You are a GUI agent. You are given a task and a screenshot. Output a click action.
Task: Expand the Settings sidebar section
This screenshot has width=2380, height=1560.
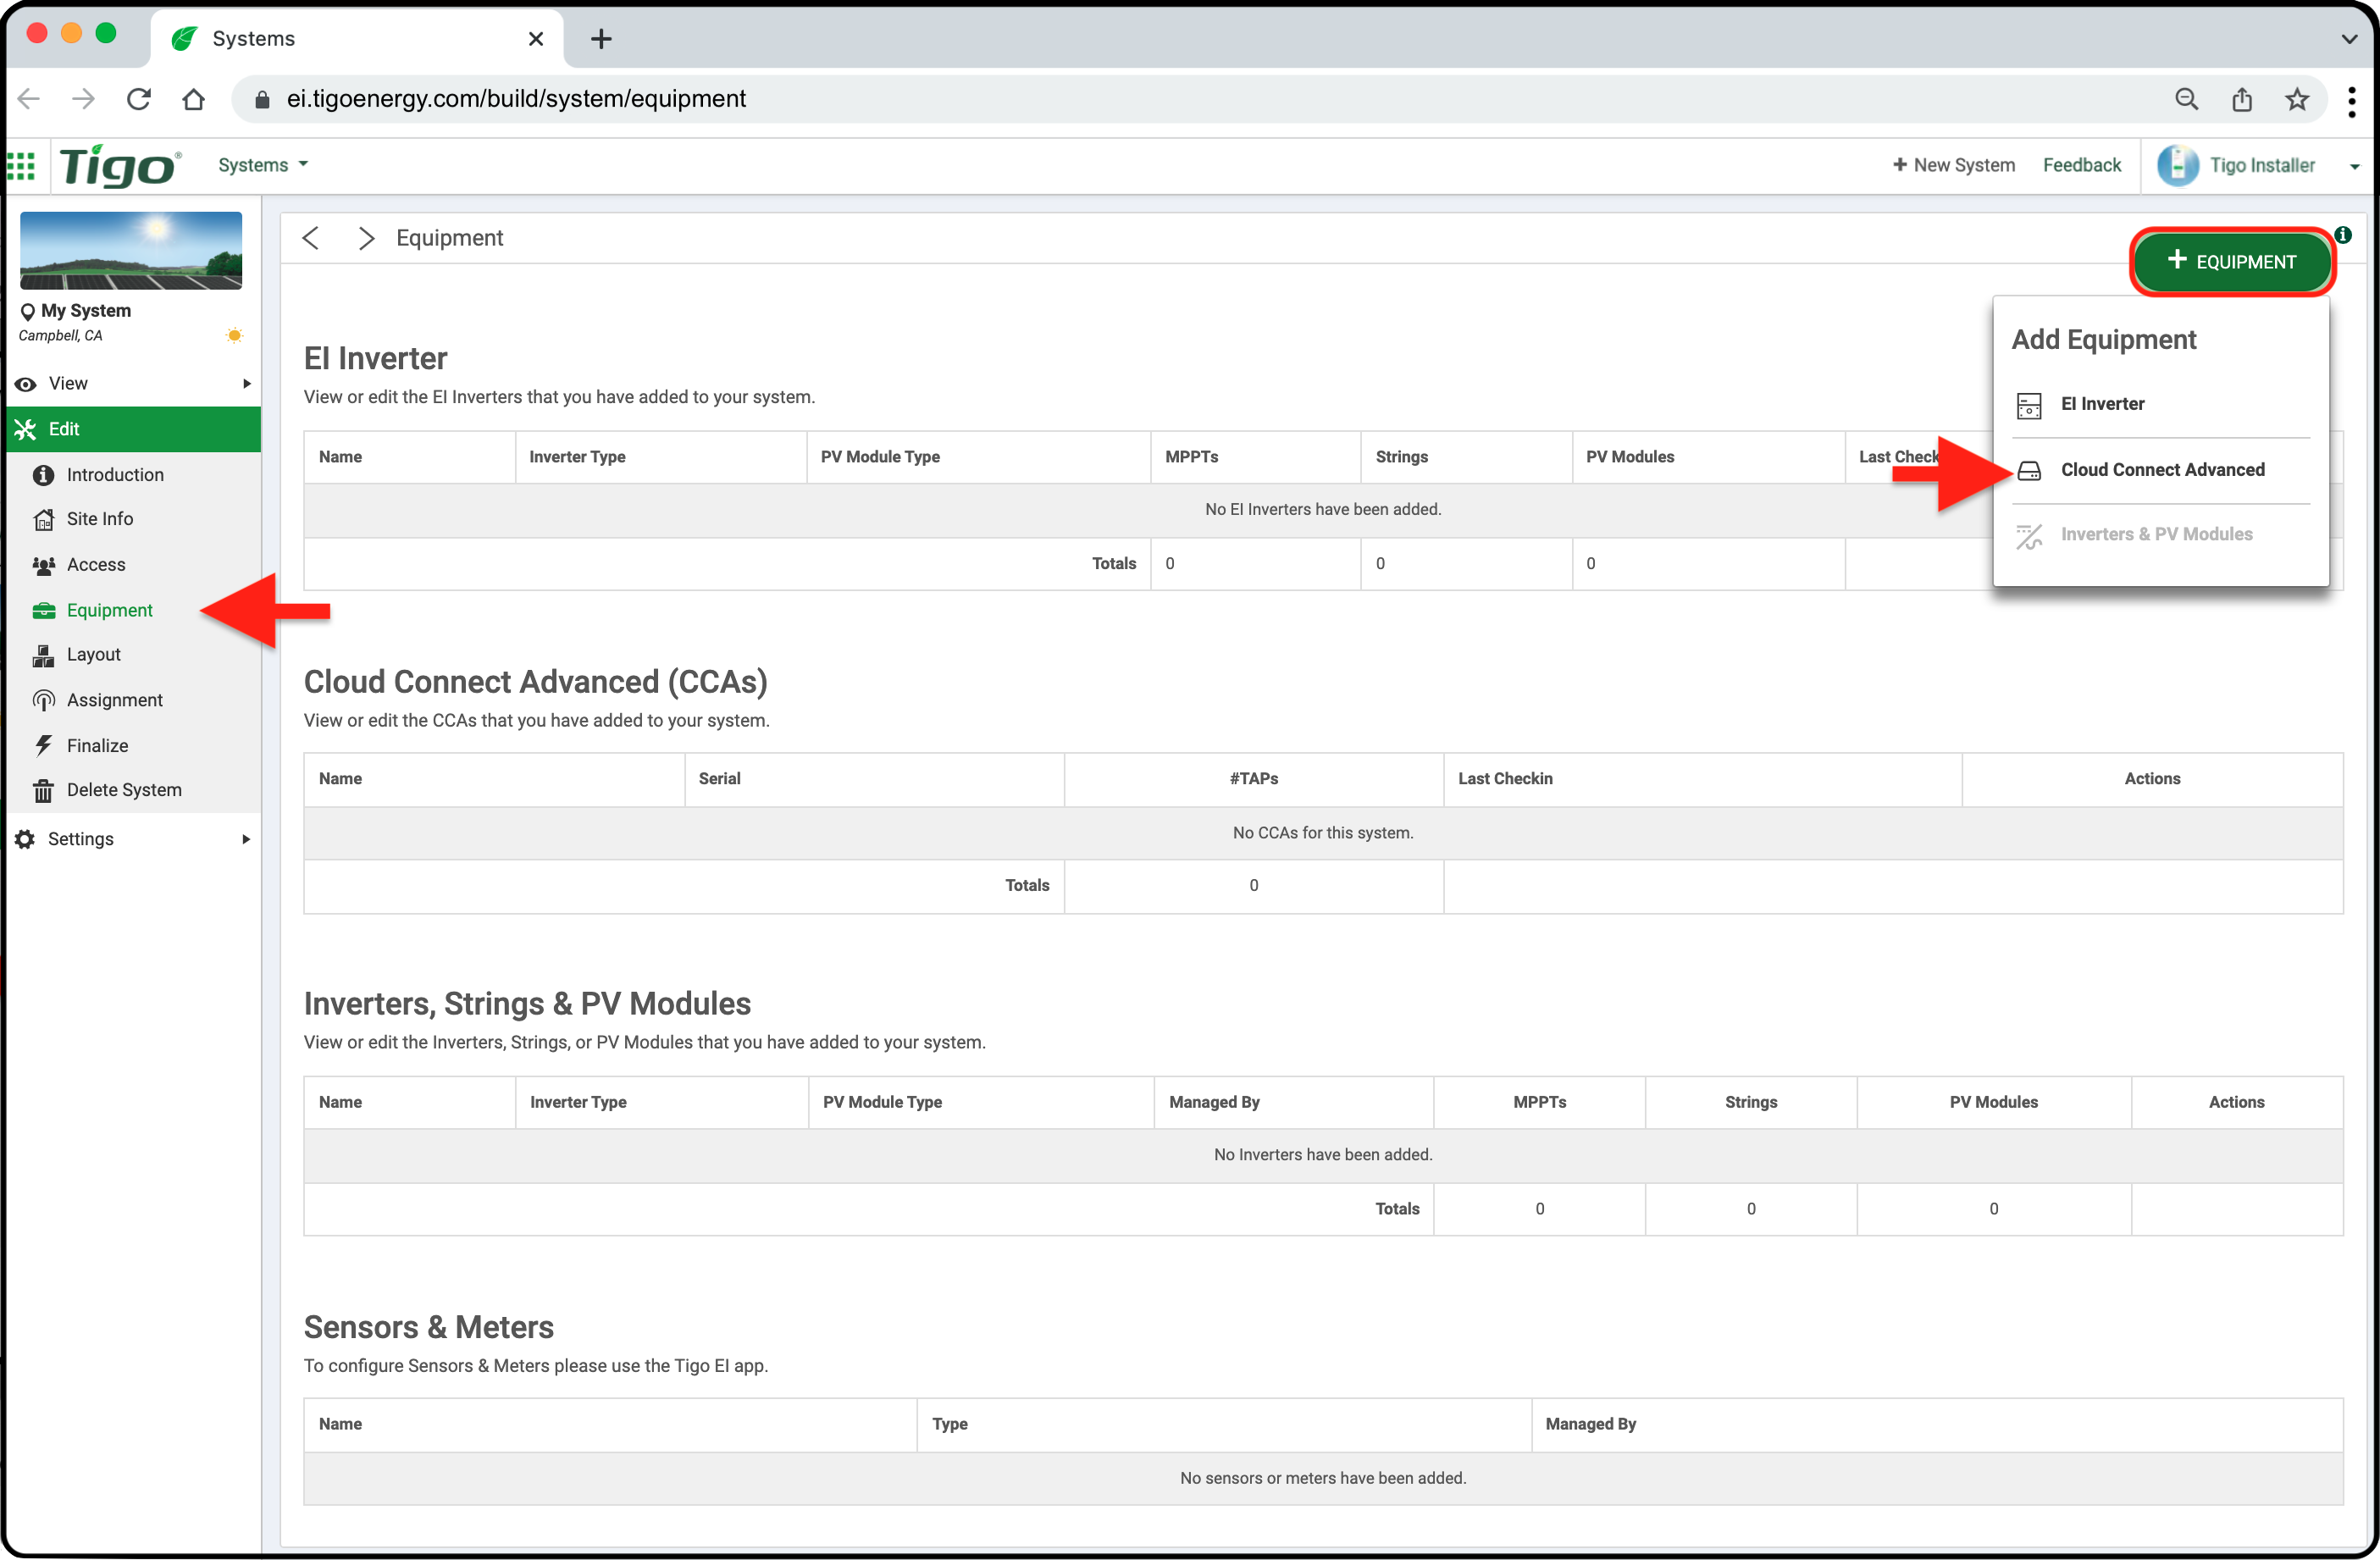[133, 840]
